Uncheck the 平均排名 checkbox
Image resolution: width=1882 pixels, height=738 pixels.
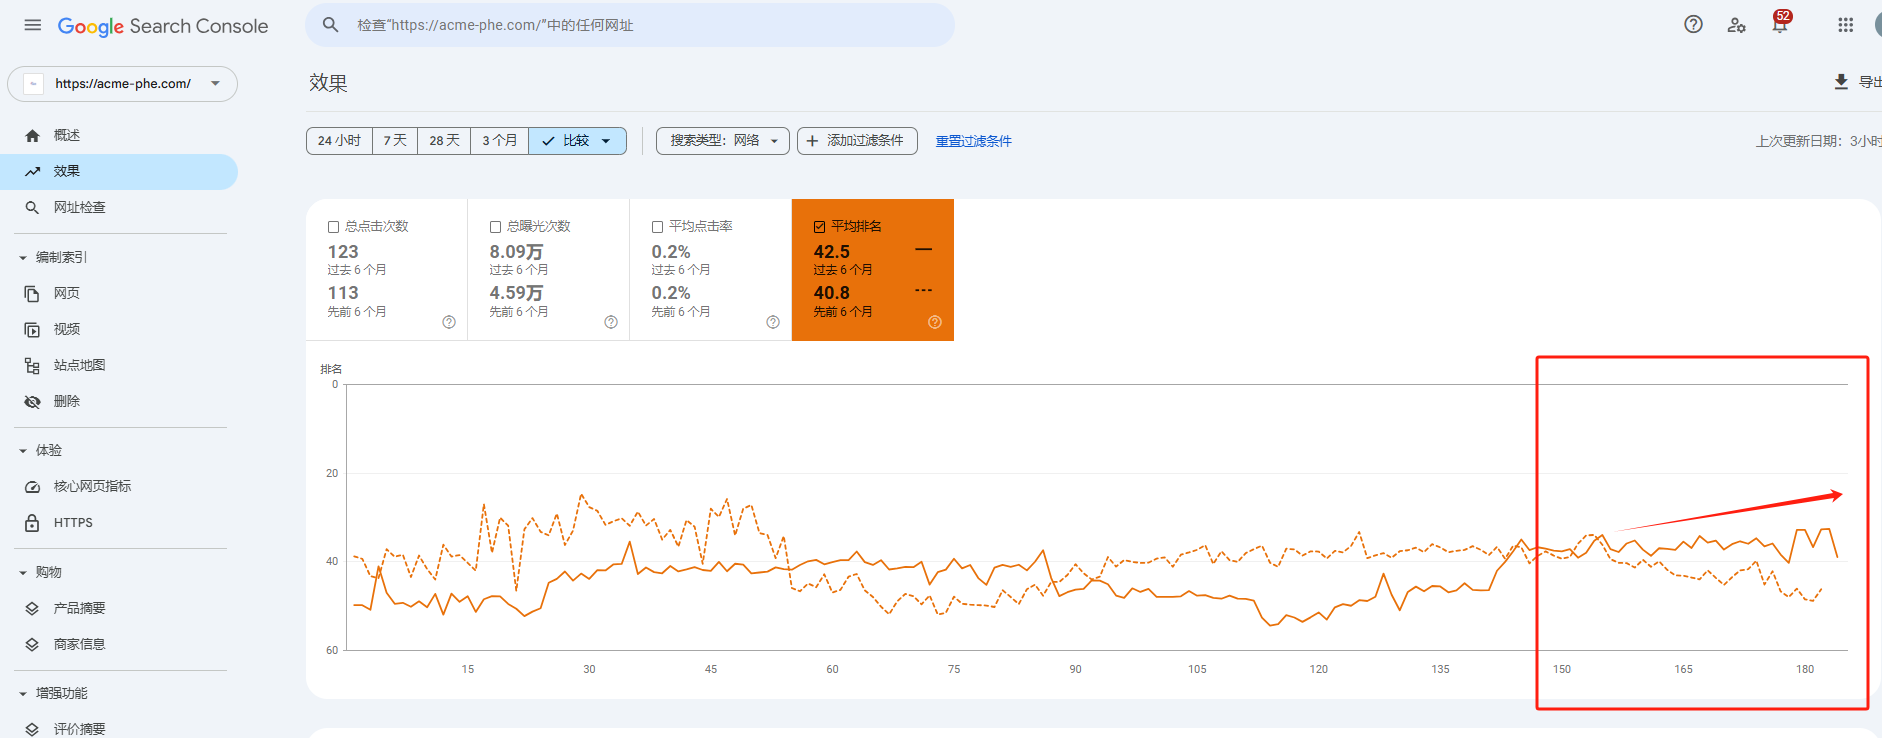coord(820,227)
